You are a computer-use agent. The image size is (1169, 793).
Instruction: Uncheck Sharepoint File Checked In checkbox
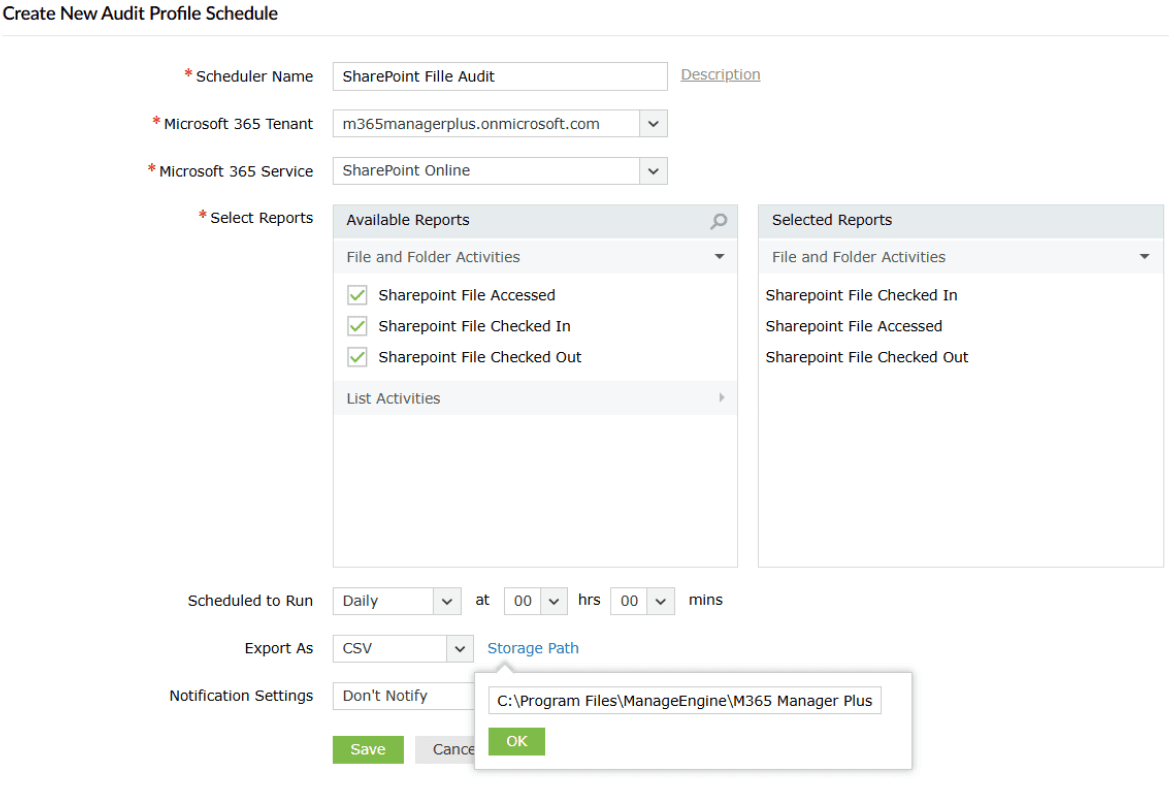pyautogui.click(x=357, y=326)
